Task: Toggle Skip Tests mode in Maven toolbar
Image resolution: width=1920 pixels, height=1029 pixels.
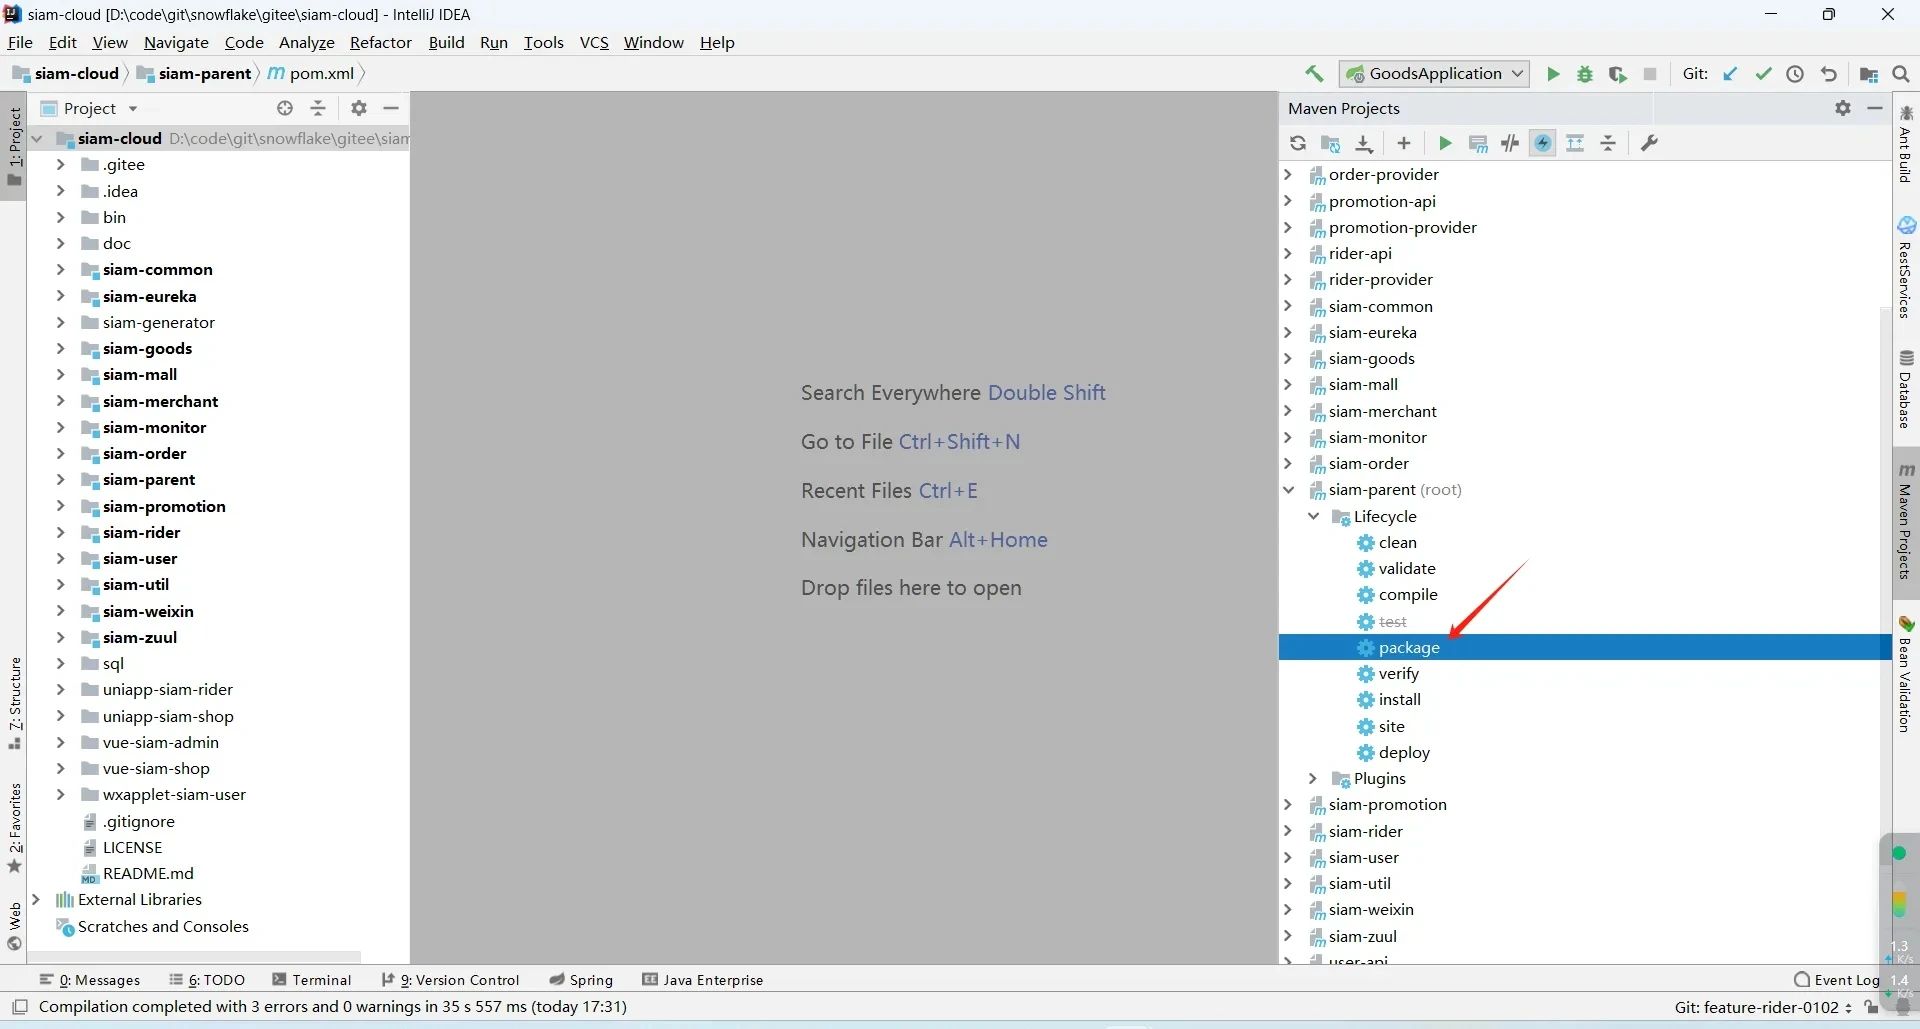Action: click(x=1543, y=144)
